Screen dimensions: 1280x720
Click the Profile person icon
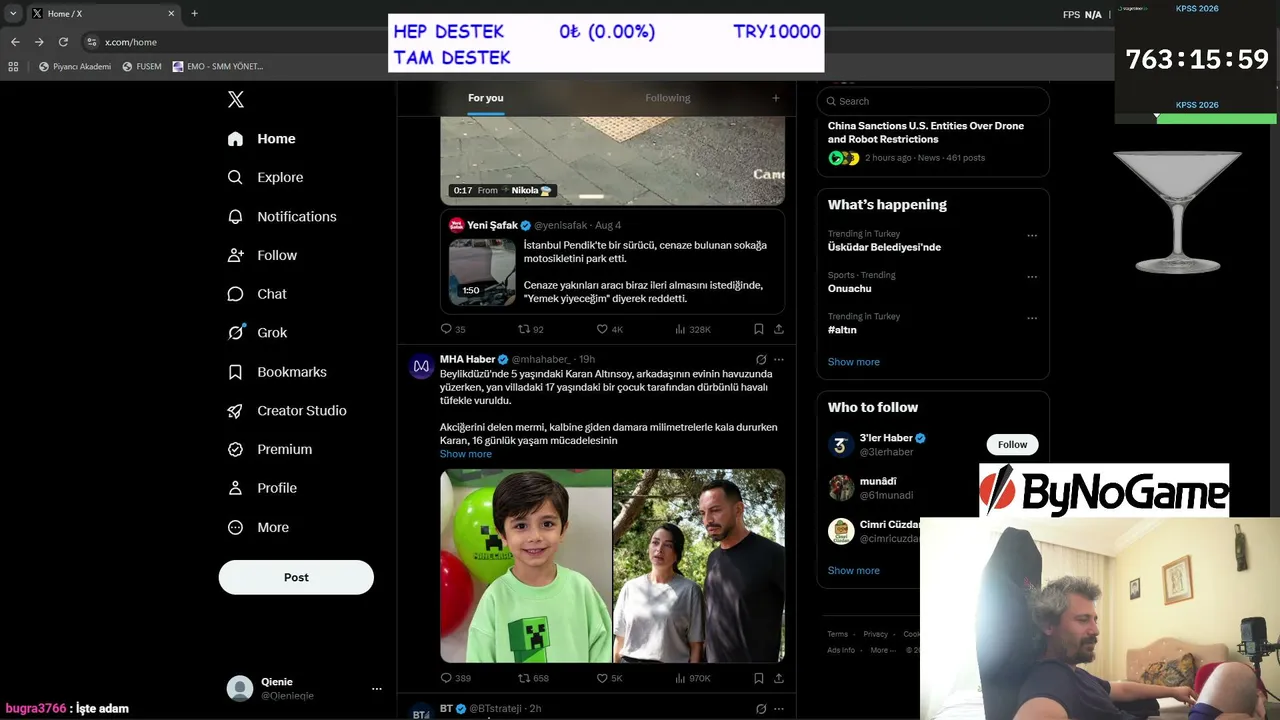coord(235,488)
